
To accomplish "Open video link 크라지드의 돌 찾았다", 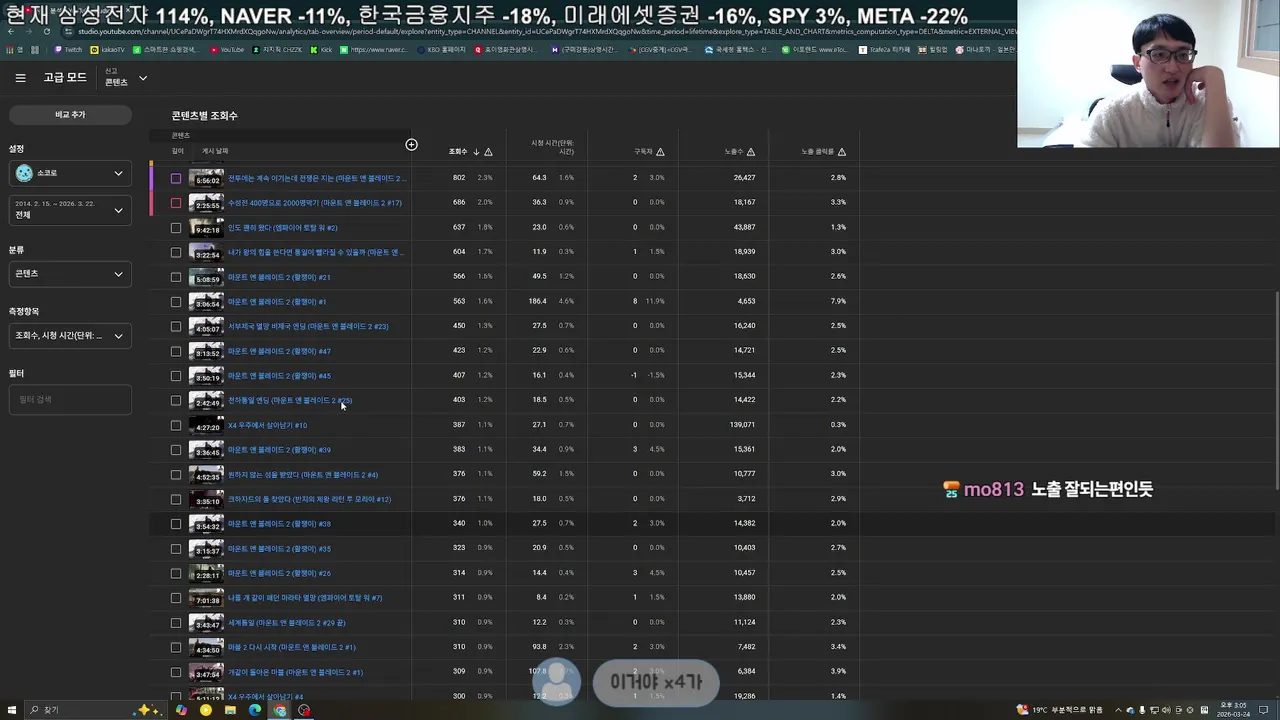I will point(309,499).
